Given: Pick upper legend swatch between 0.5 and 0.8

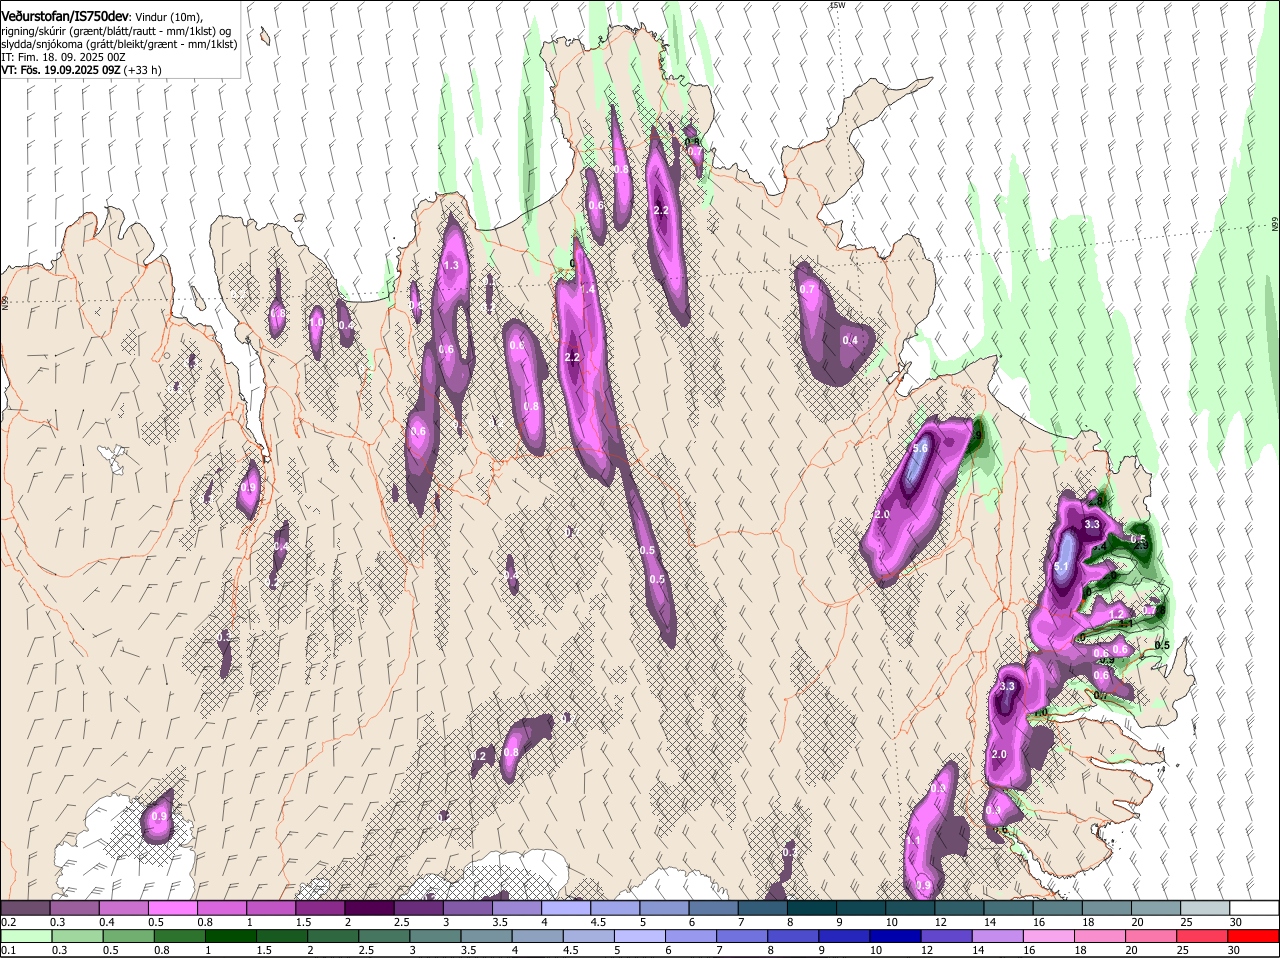Looking at the screenshot, I should coord(172,907).
